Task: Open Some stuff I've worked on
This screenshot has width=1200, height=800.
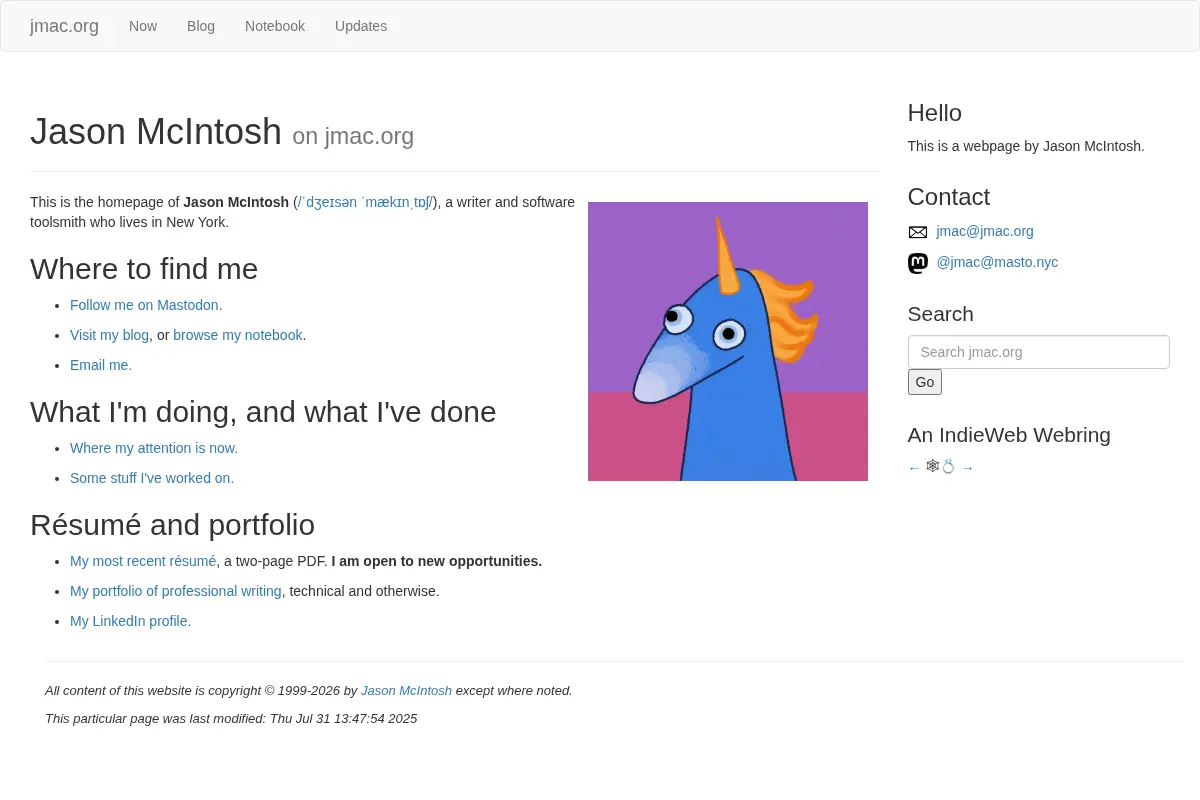Action: (152, 478)
